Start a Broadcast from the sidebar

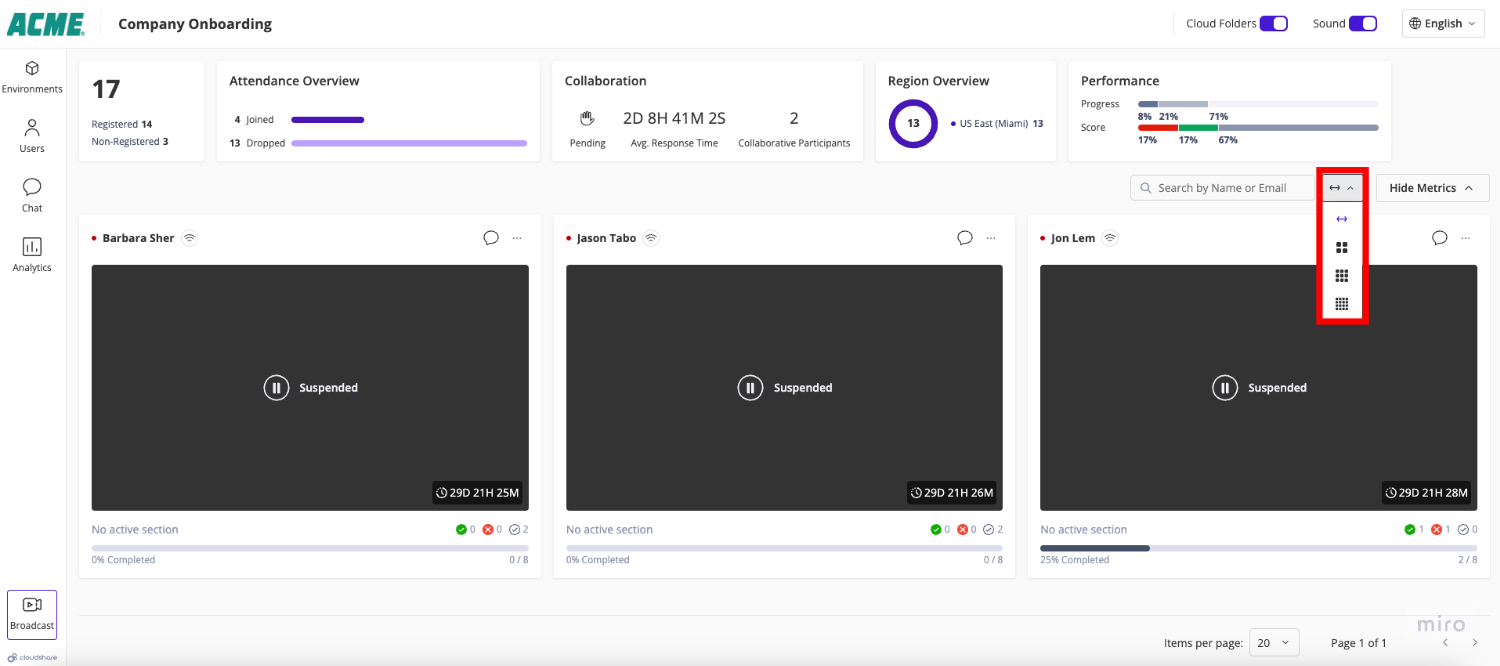(x=32, y=615)
